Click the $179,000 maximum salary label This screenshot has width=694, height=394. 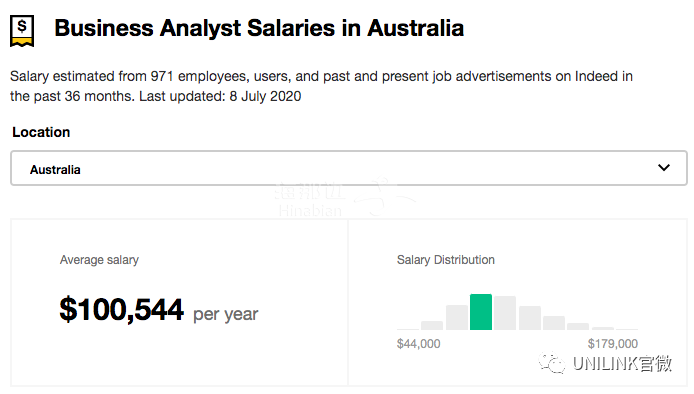[613, 344]
